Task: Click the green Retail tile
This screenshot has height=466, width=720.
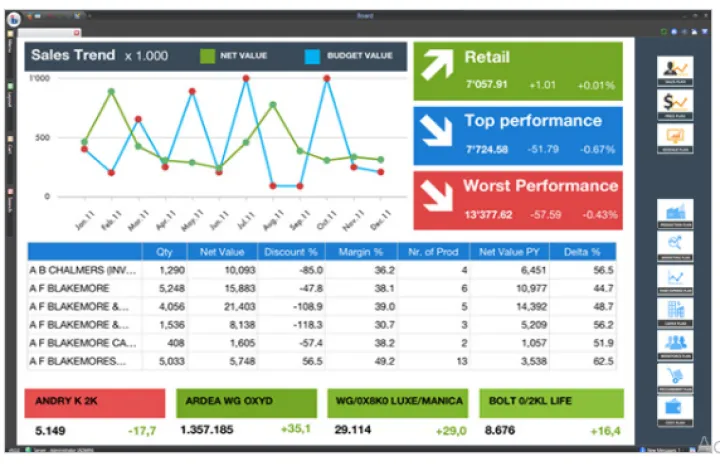Action: pyautogui.click(x=517, y=71)
